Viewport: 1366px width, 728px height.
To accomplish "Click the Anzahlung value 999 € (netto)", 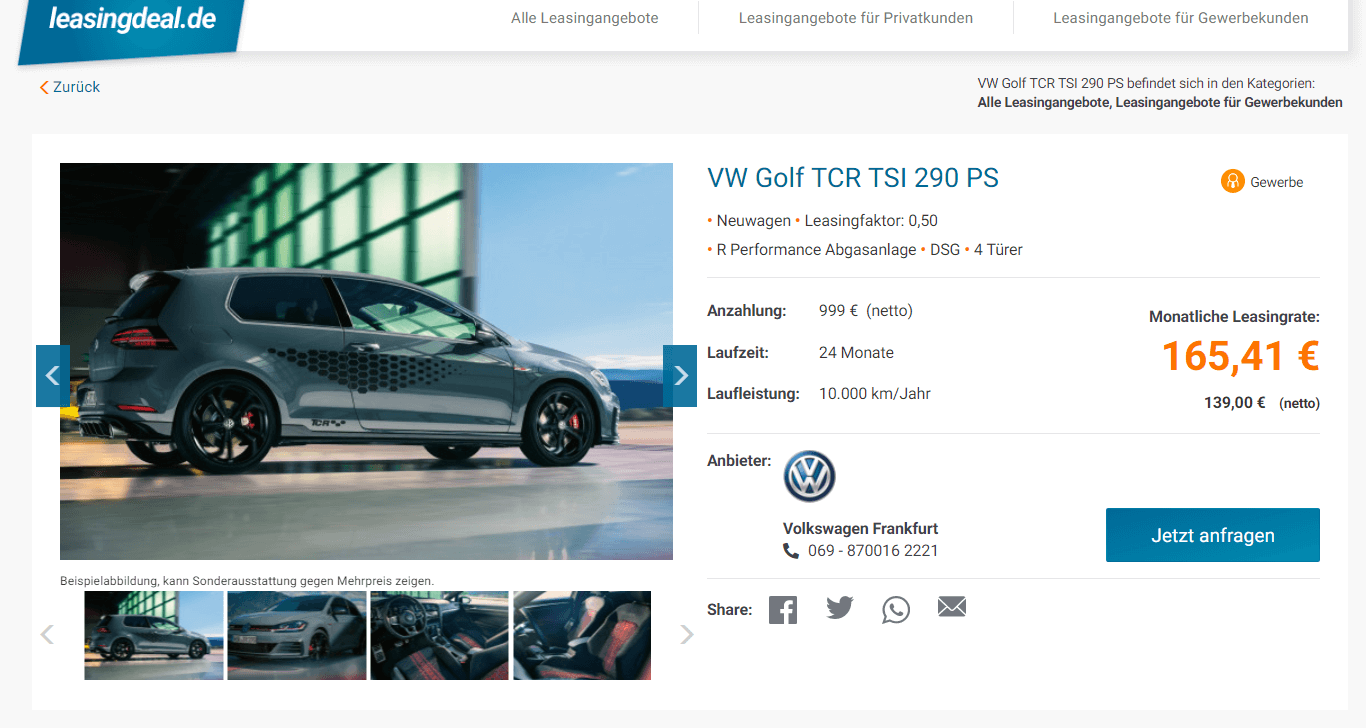I will click(x=866, y=311).
